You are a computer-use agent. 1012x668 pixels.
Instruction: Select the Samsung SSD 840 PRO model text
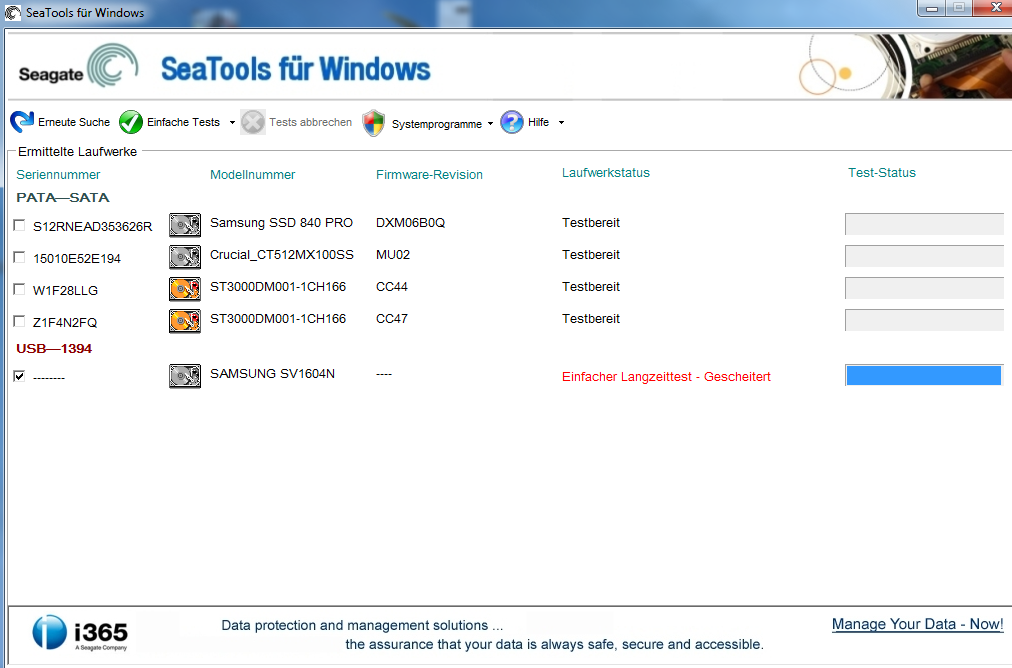point(281,223)
